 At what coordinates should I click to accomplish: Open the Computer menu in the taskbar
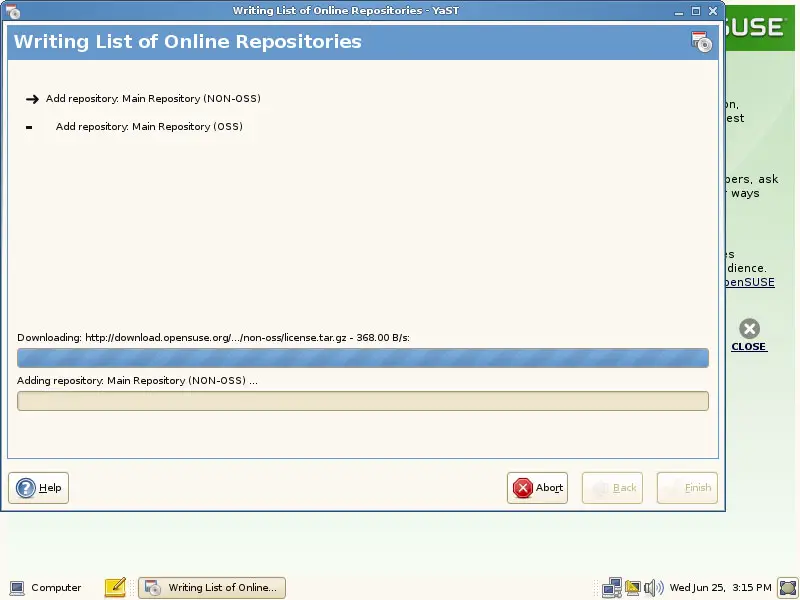coord(45,588)
